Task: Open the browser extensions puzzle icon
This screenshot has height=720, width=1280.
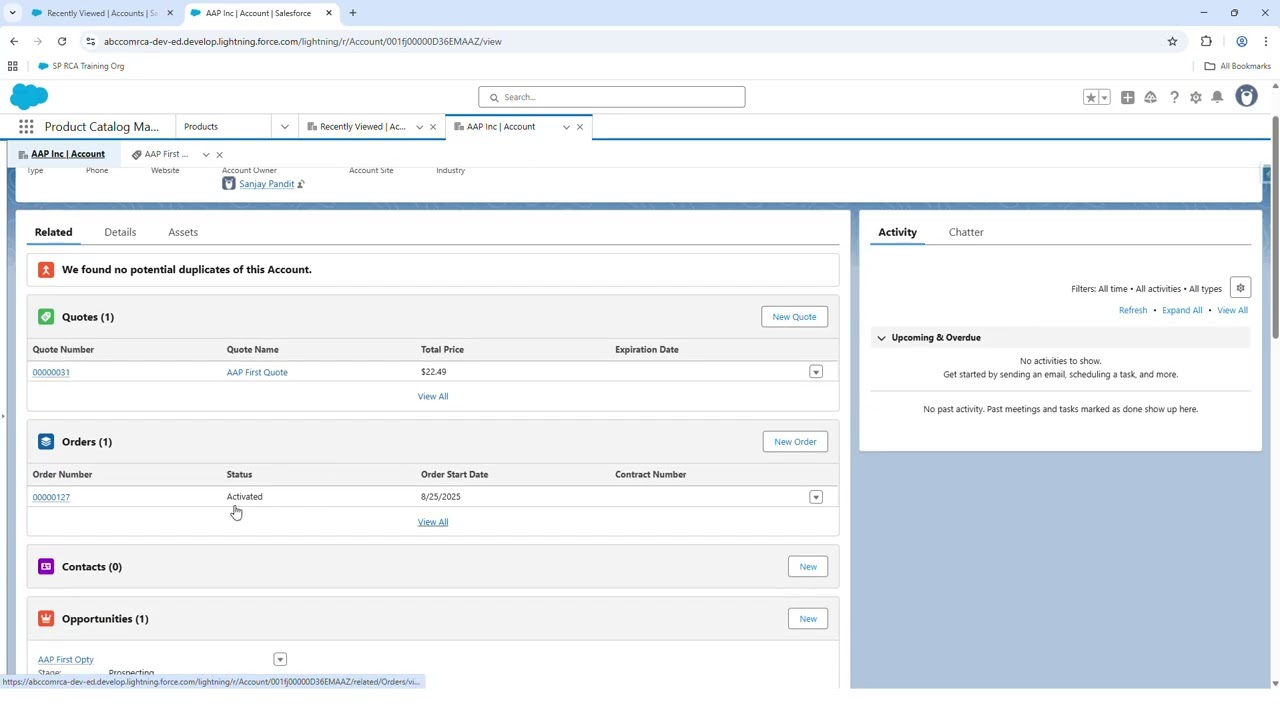Action: 1206,41
